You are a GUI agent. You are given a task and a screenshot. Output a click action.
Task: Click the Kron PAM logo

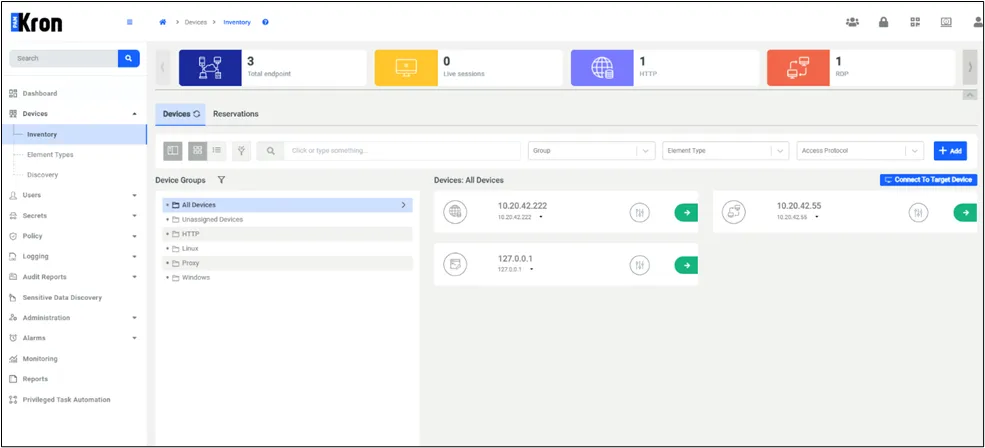click(36, 23)
